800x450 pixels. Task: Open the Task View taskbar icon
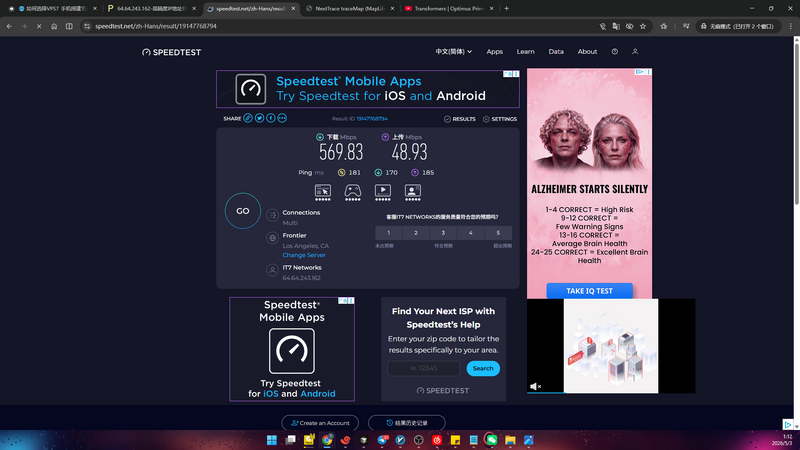[x=290, y=440]
